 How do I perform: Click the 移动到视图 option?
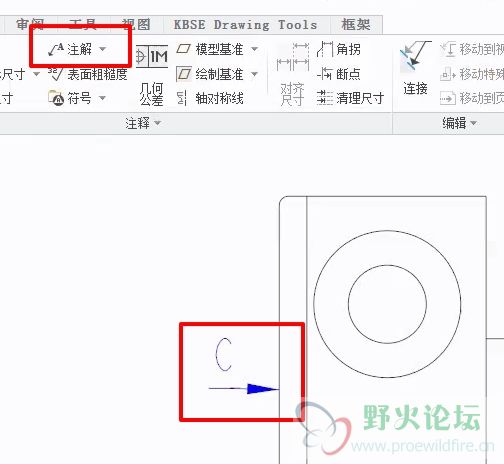coord(472,49)
